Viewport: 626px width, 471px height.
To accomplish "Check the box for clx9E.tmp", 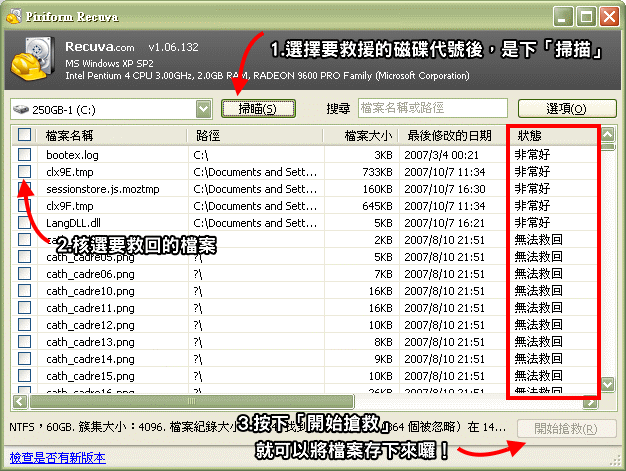I will [24, 172].
